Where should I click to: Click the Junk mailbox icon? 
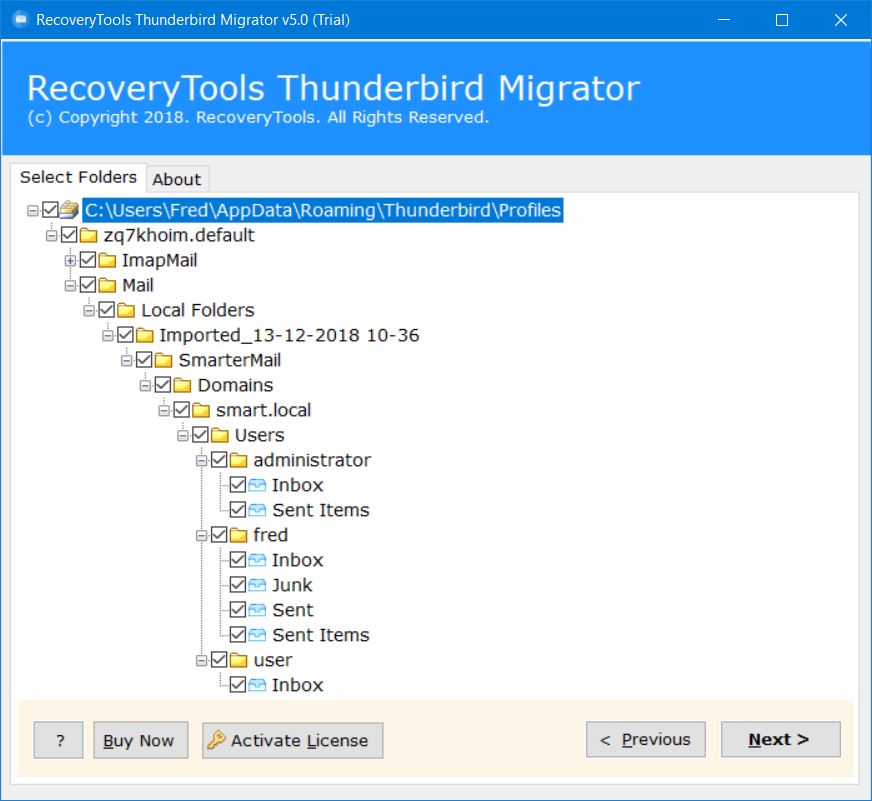tap(257, 585)
